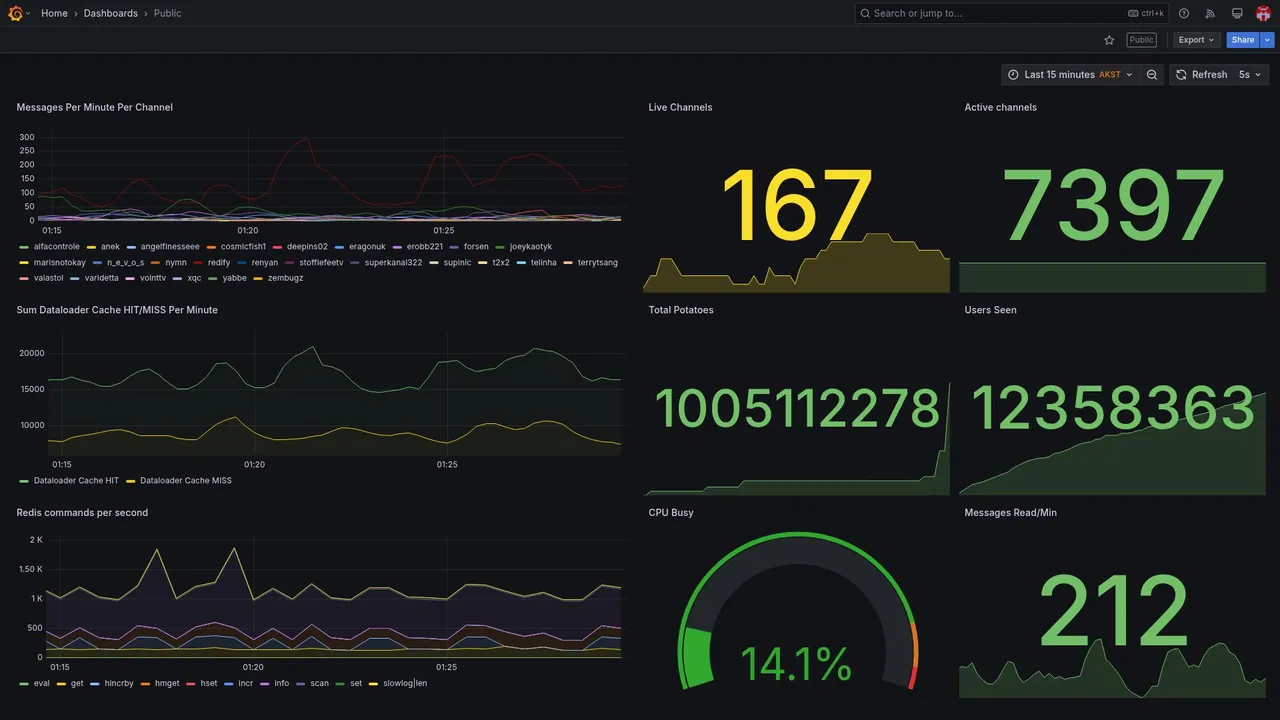Go to Home in breadcrumb
This screenshot has width=1280, height=720.
[x=54, y=13]
